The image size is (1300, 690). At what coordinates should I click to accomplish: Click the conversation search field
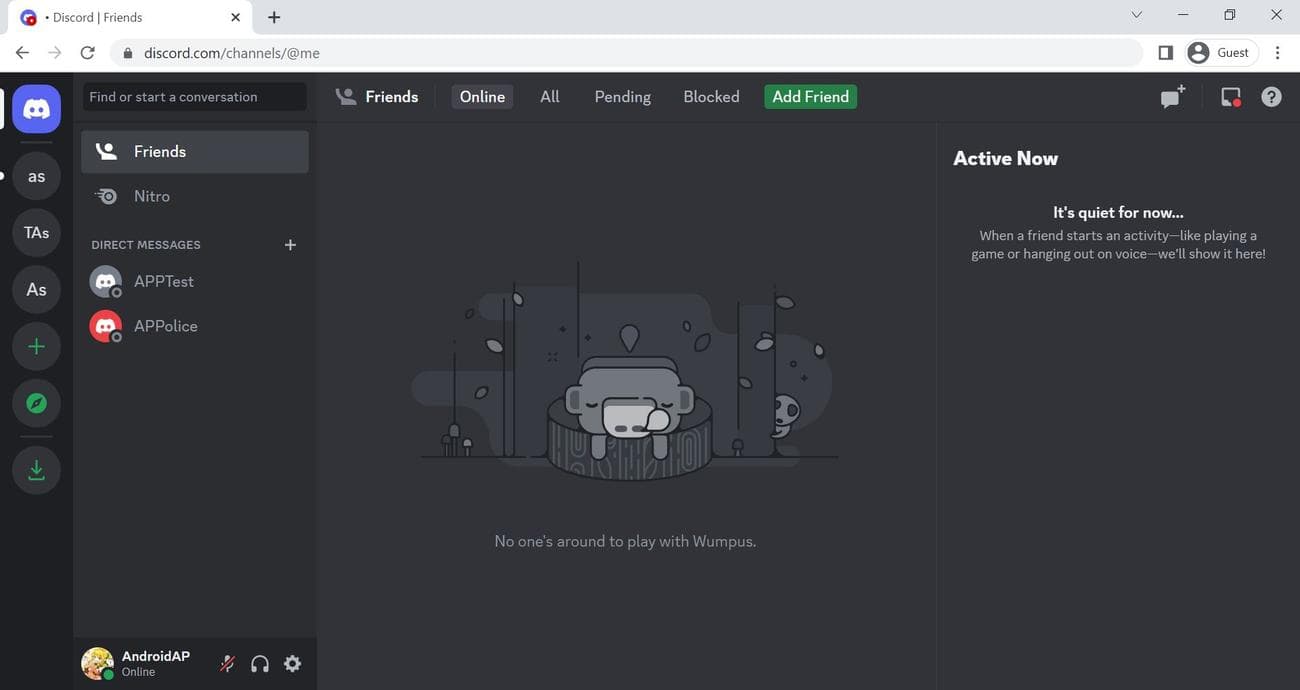click(x=194, y=96)
